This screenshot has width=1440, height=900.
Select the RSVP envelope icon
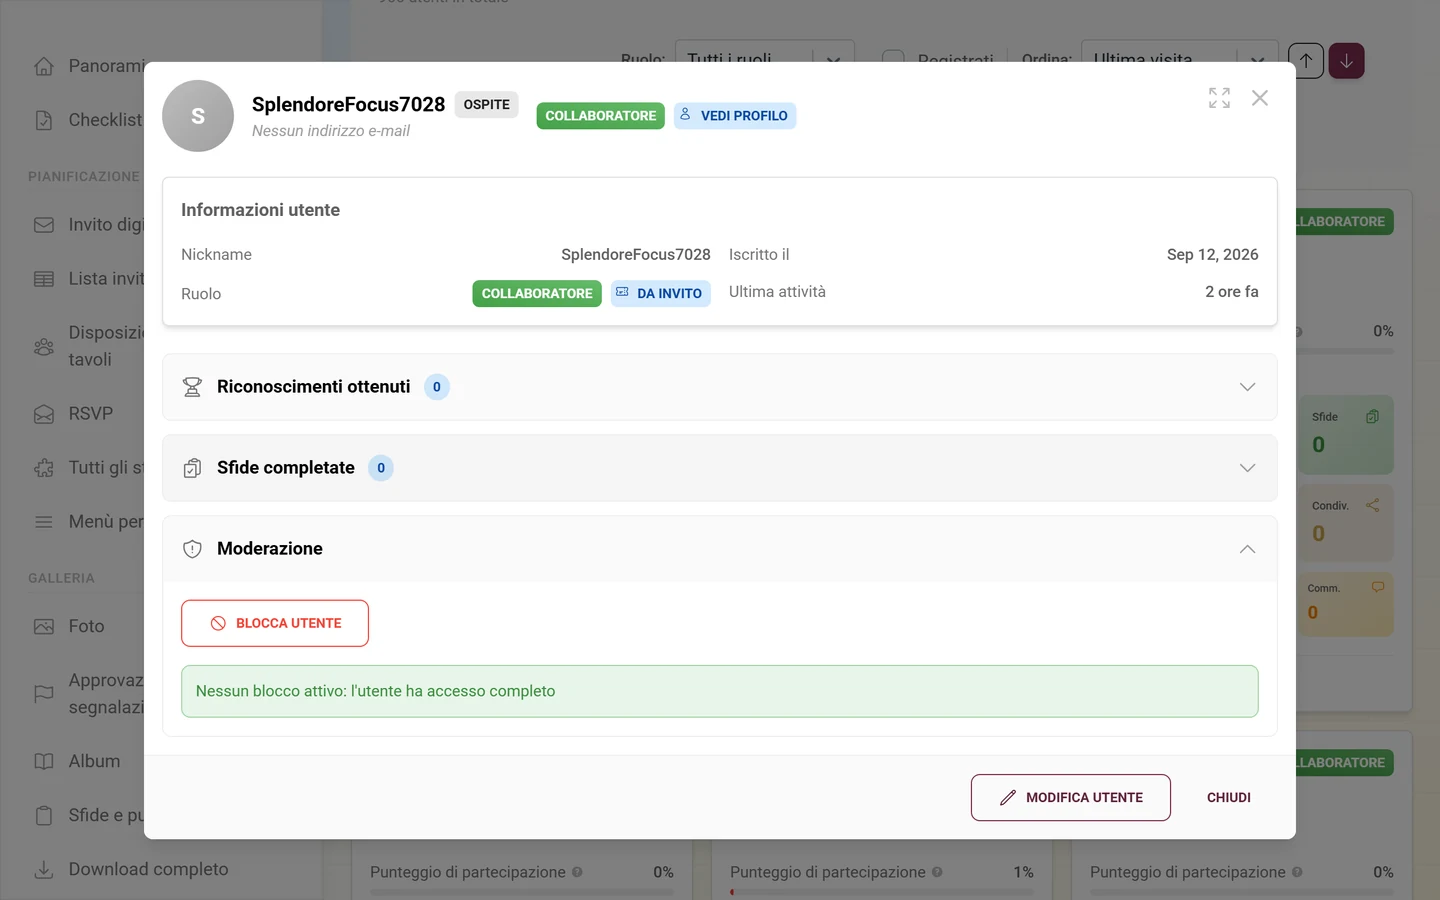coord(44,414)
